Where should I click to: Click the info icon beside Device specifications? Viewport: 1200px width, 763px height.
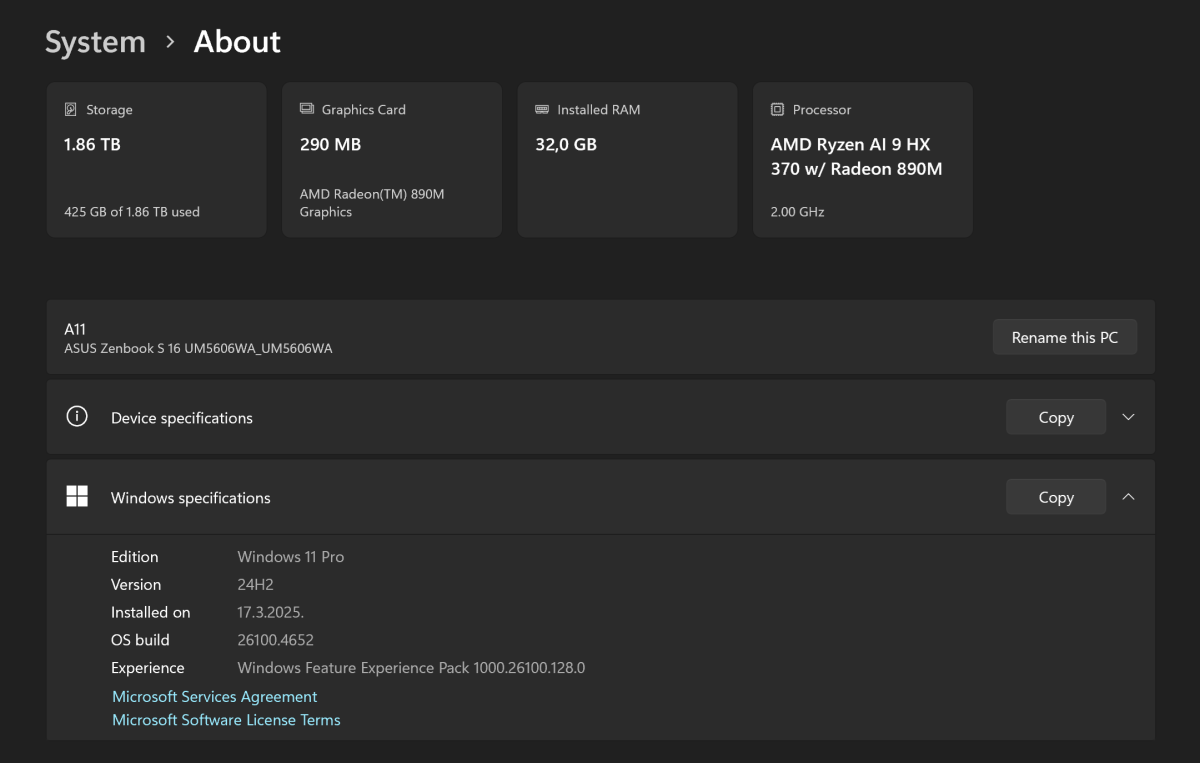pos(77,417)
